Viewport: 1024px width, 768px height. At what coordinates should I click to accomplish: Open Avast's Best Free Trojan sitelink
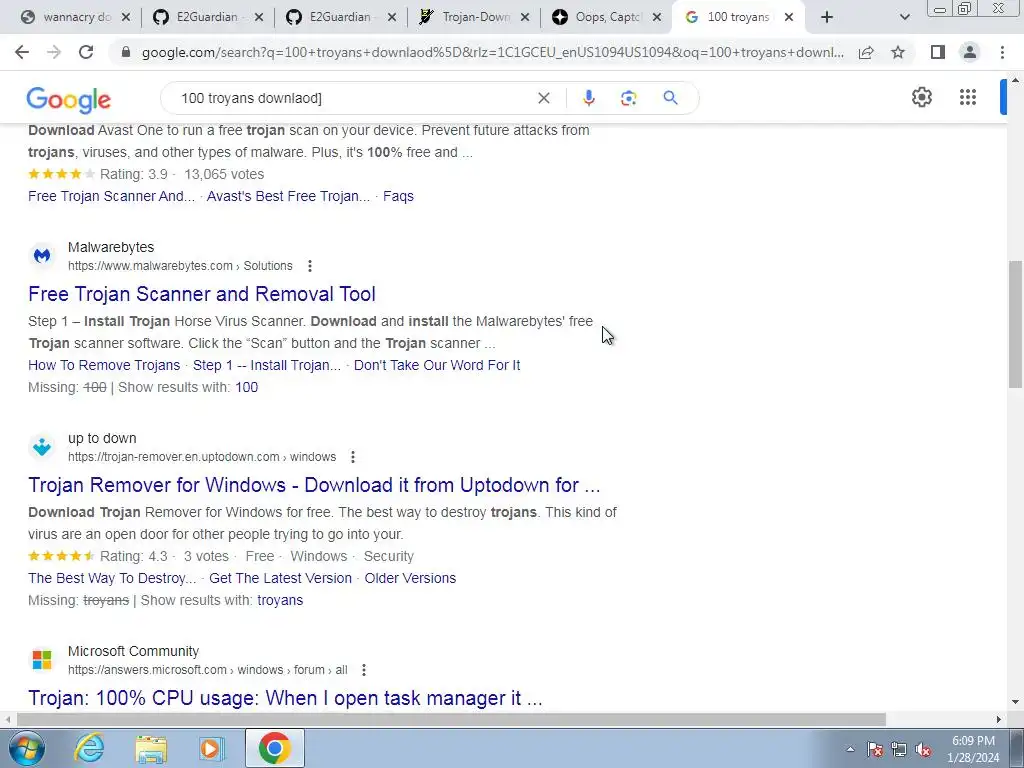(x=288, y=196)
